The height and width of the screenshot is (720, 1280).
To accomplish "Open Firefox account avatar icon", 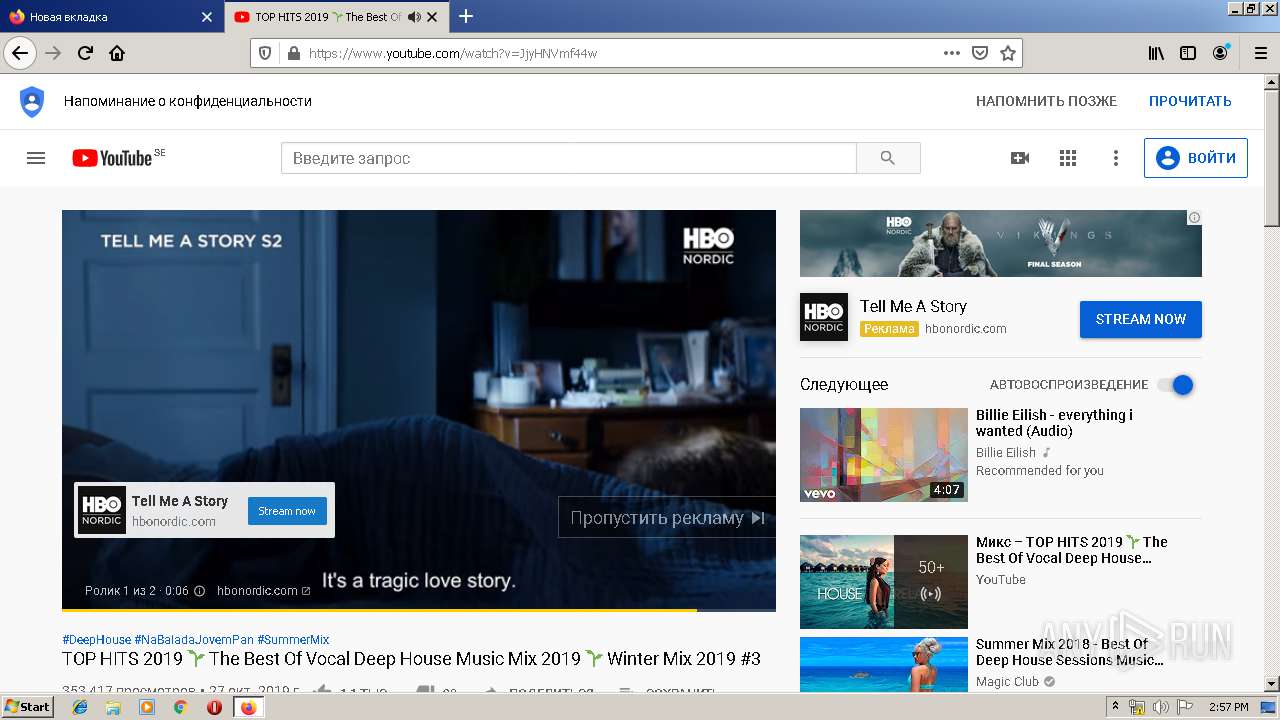I will (x=1220, y=53).
